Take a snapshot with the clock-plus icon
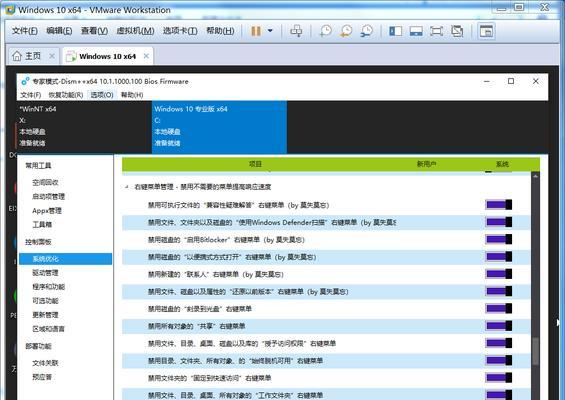Image resolution: width=565 pixels, height=400 pixels. point(326,31)
